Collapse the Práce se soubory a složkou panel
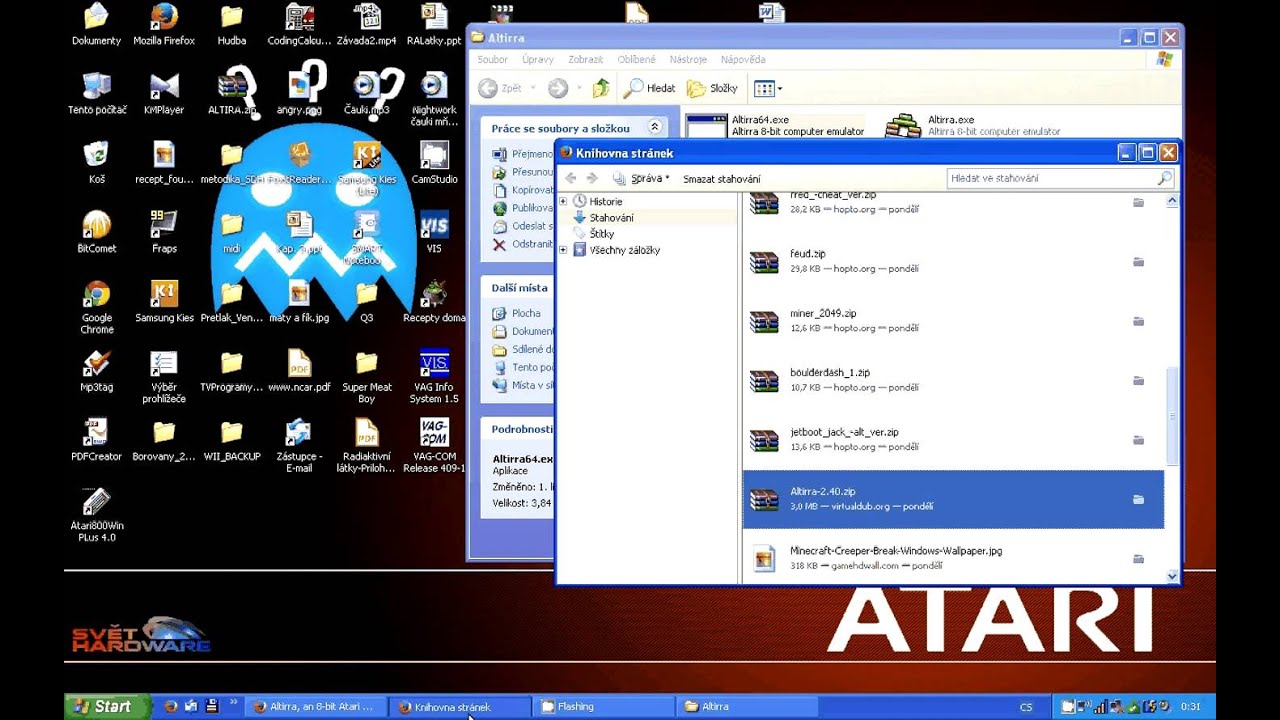Viewport: 1280px width, 720px height. [654, 128]
